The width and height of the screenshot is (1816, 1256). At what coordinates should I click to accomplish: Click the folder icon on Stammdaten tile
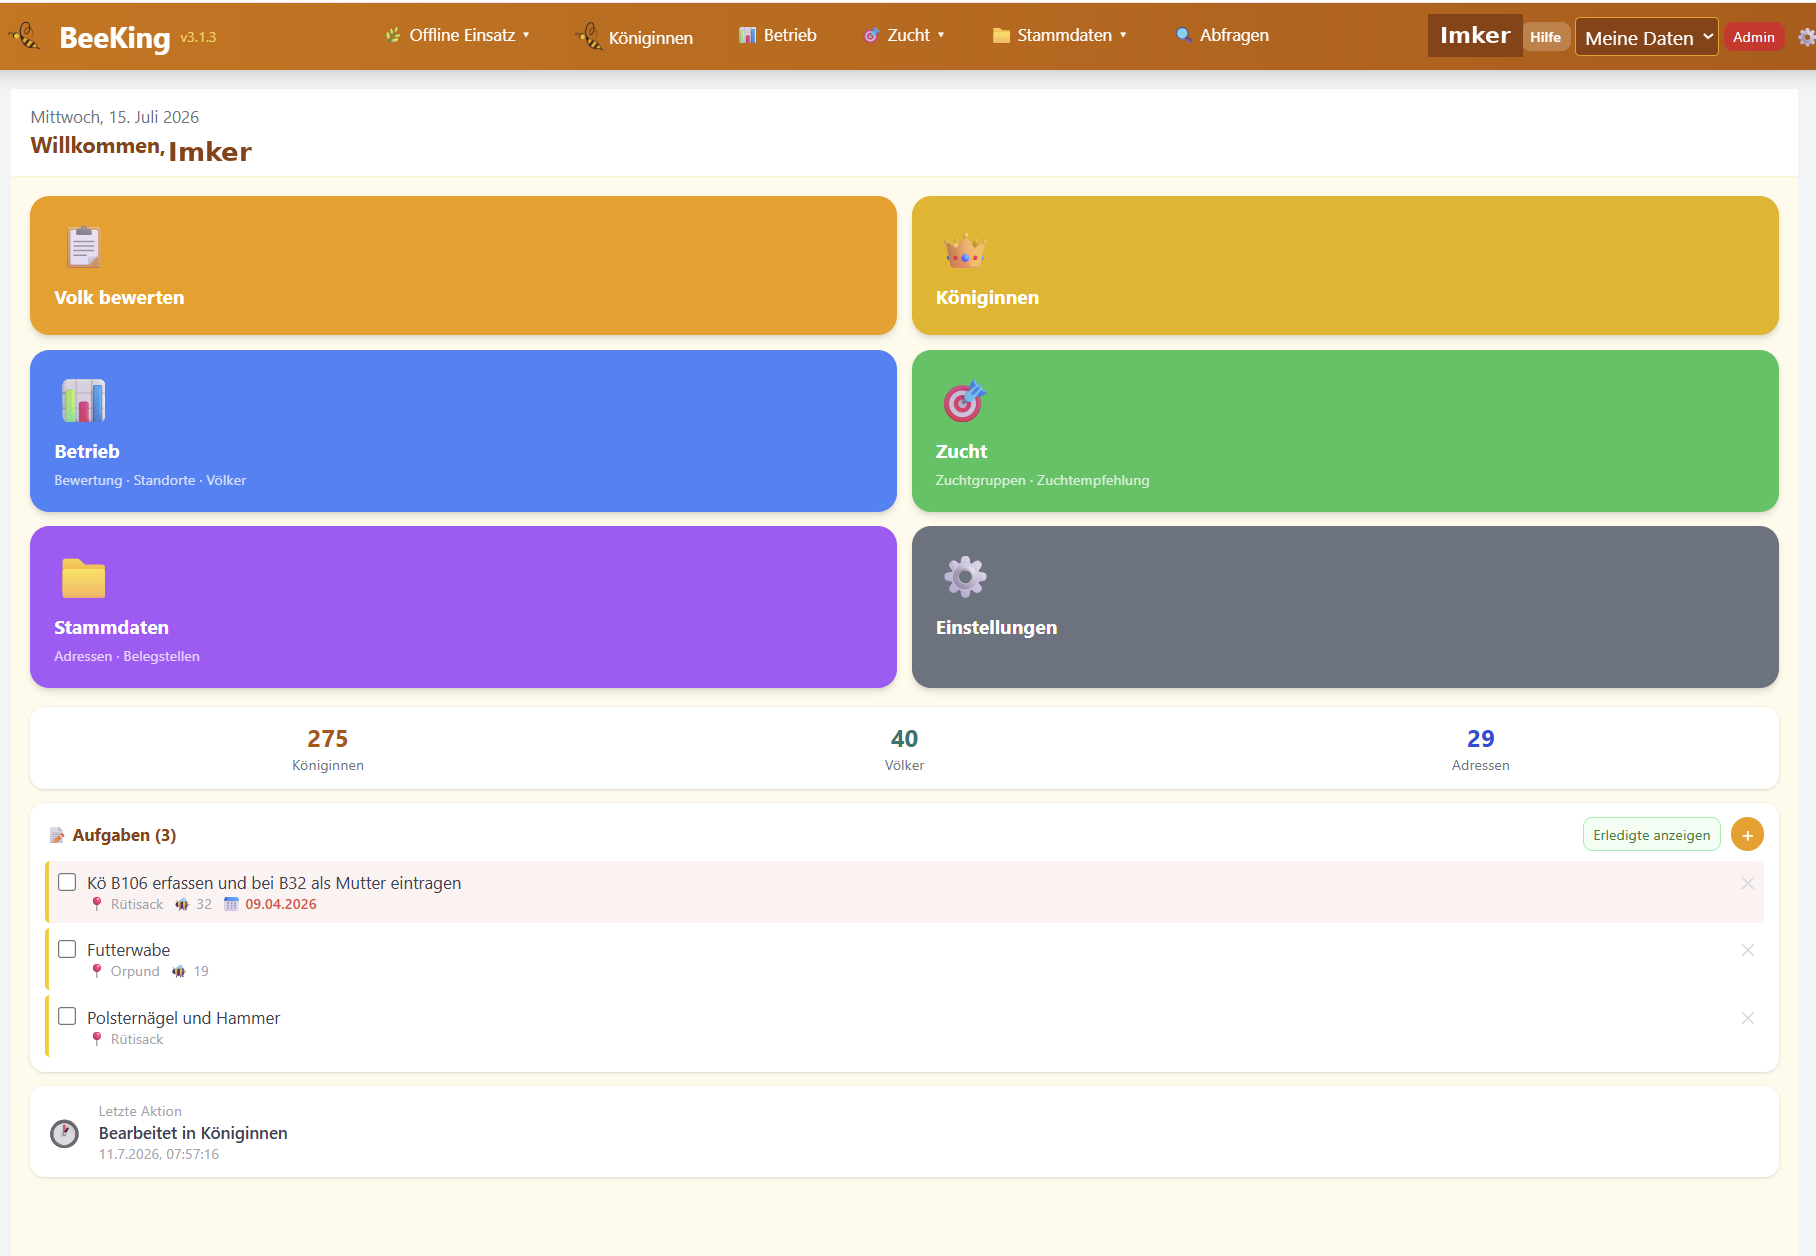coord(84,578)
